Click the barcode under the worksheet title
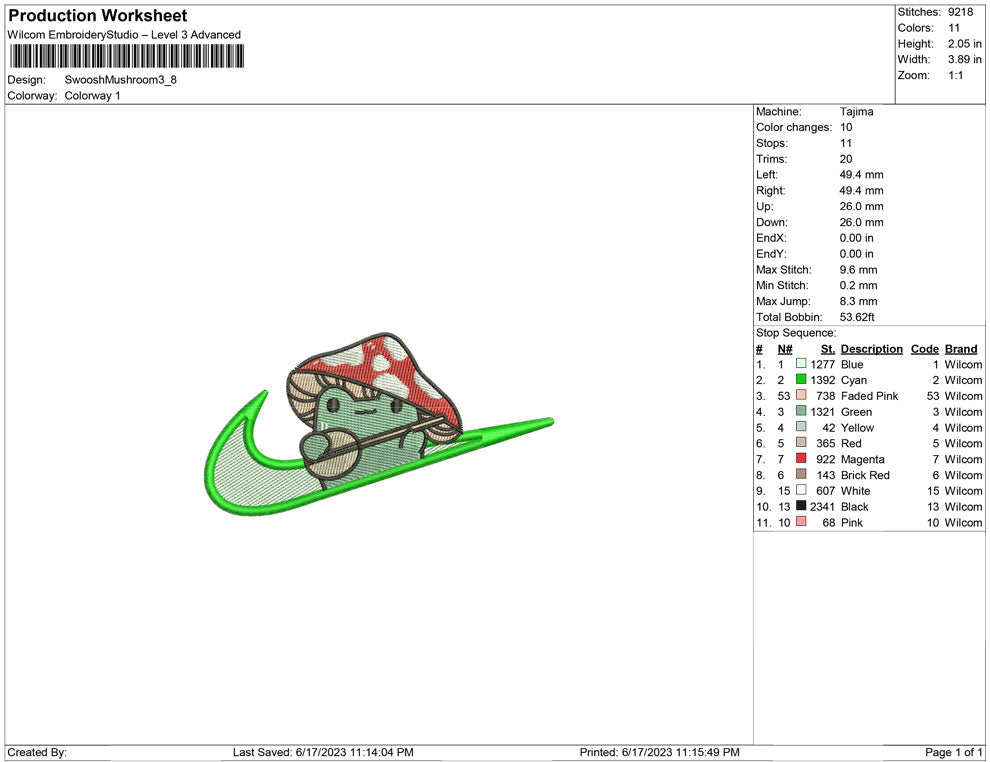The height and width of the screenshot is (762, 990). (127, 56)
